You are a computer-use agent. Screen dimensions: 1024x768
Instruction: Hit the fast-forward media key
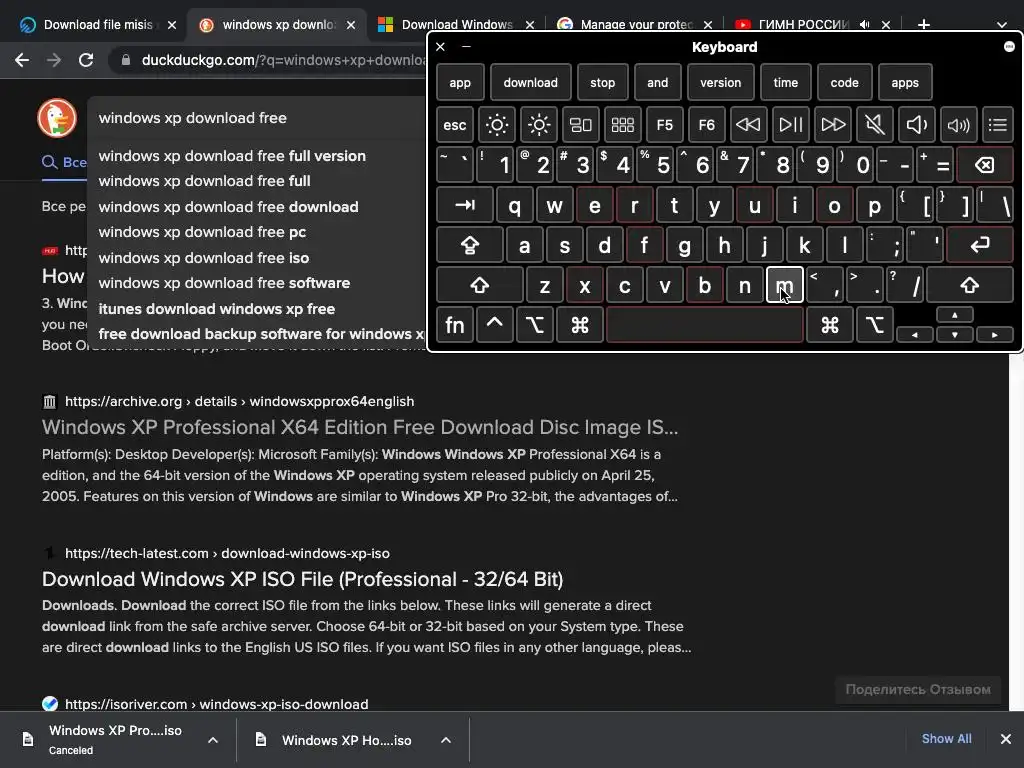click(833, 124)
